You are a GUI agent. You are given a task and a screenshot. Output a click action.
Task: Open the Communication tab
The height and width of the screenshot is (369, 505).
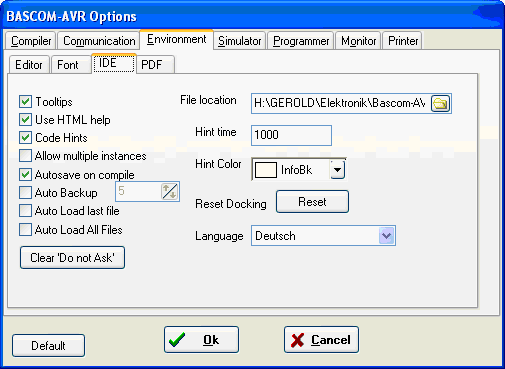pos(99,41)
